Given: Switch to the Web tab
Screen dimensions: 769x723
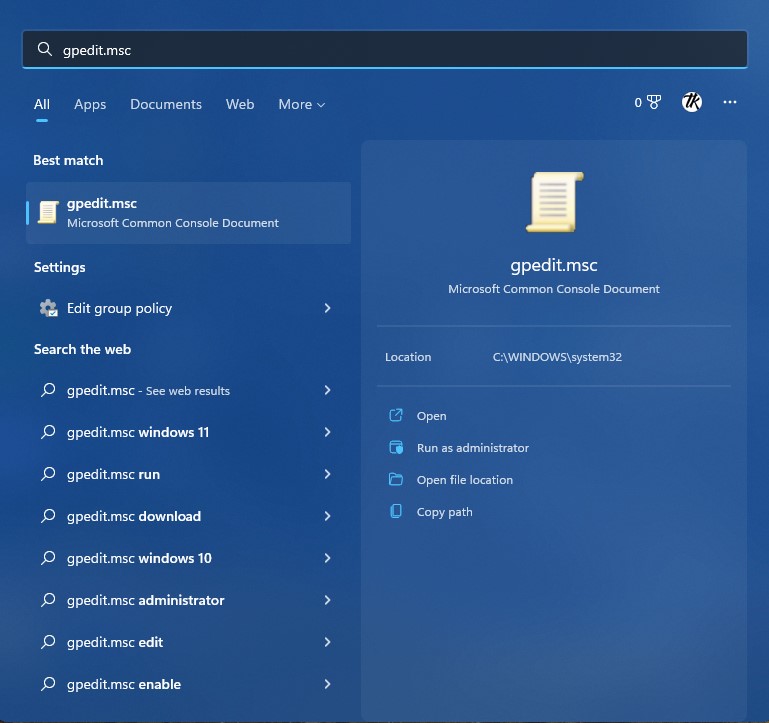Looking at the screenshot, I should pyautogui.click(x=240, y=104).
